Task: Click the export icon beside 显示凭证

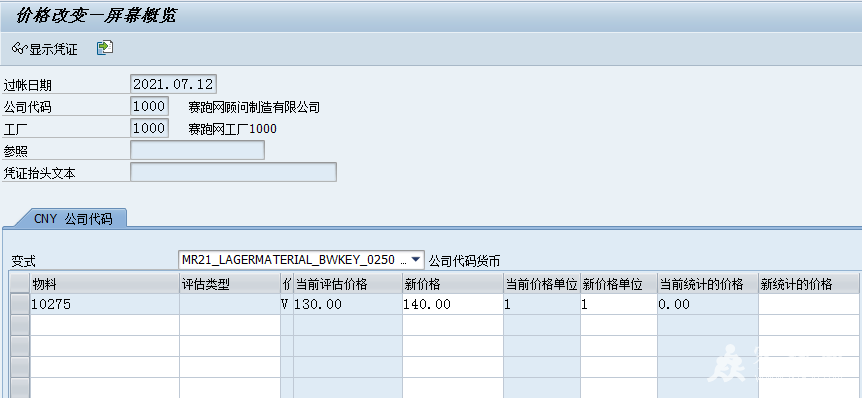Action: [x=104, y=48]
